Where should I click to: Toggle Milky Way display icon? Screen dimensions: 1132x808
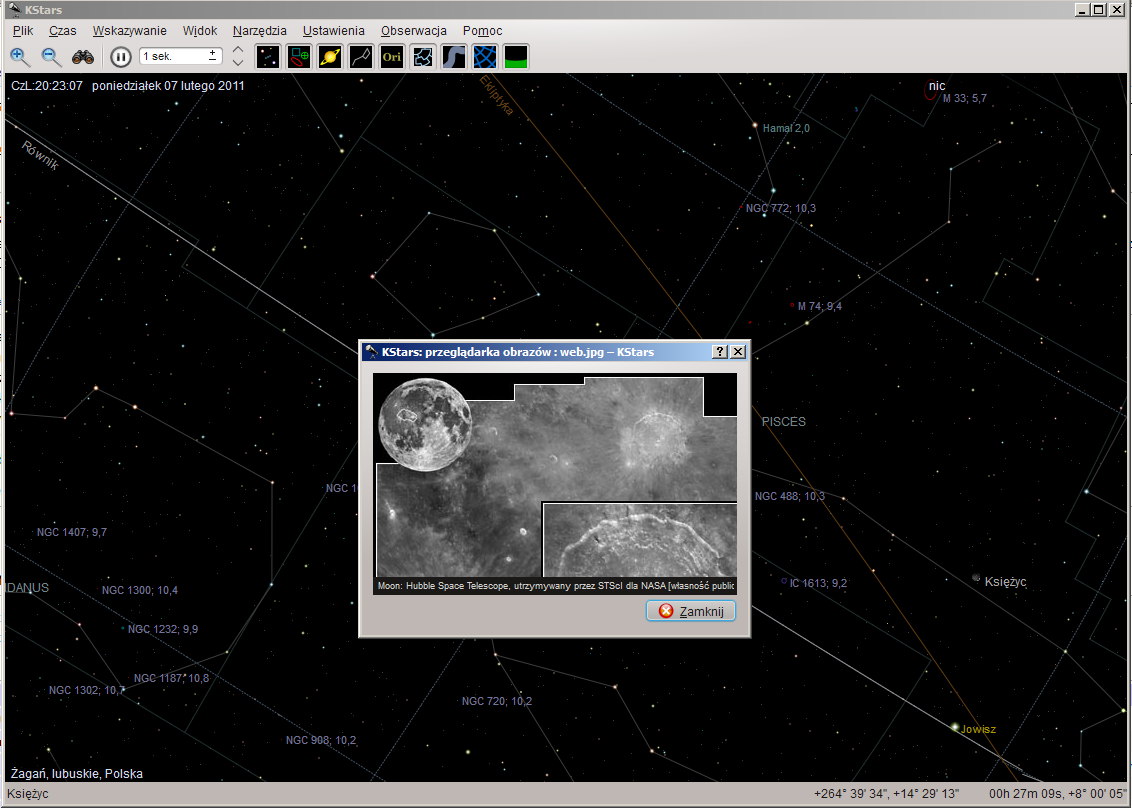pos(454,57)
